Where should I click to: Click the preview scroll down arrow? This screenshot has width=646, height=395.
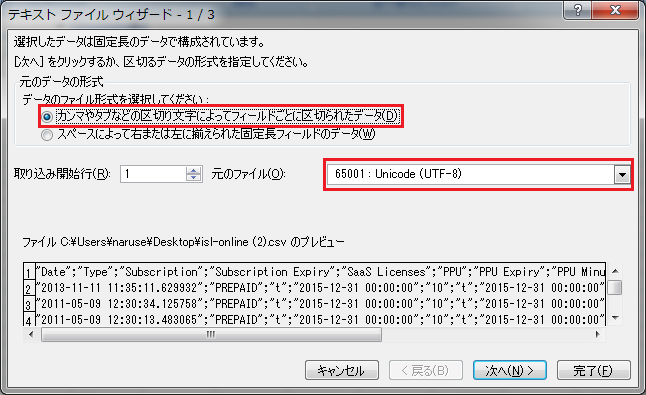tap(615, 317)
